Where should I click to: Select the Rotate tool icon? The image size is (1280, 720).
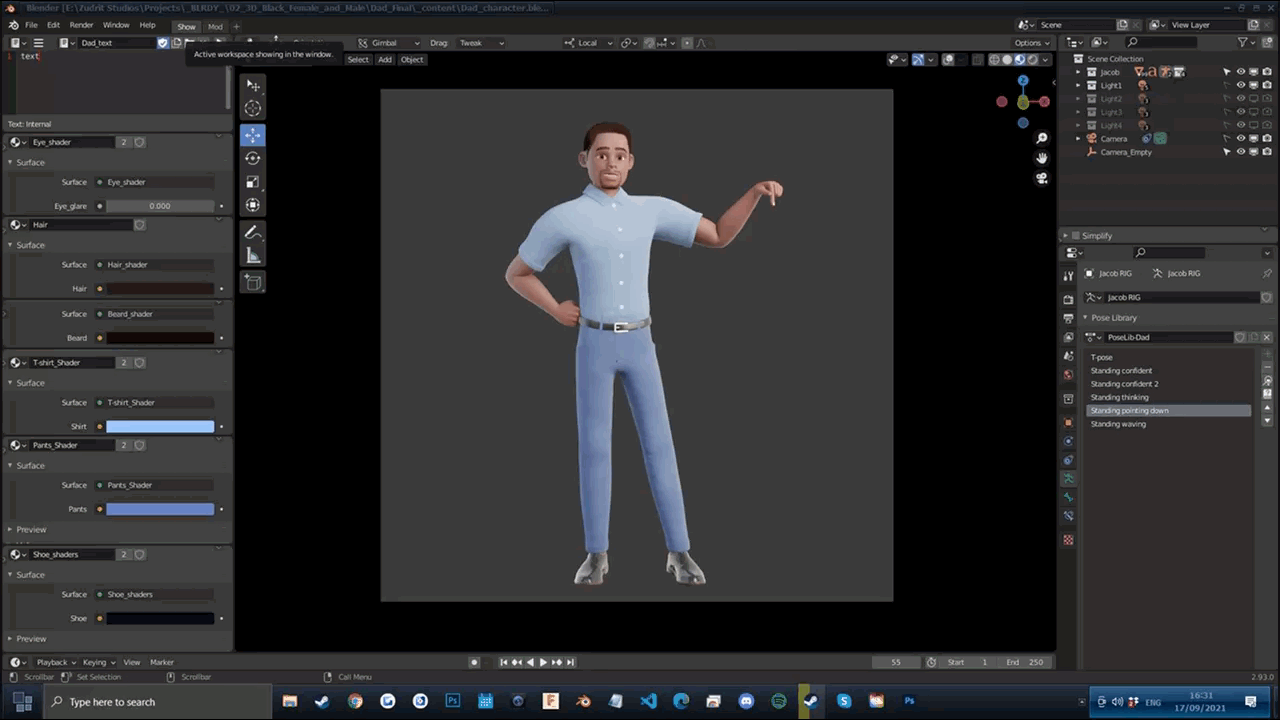(253, 158)
